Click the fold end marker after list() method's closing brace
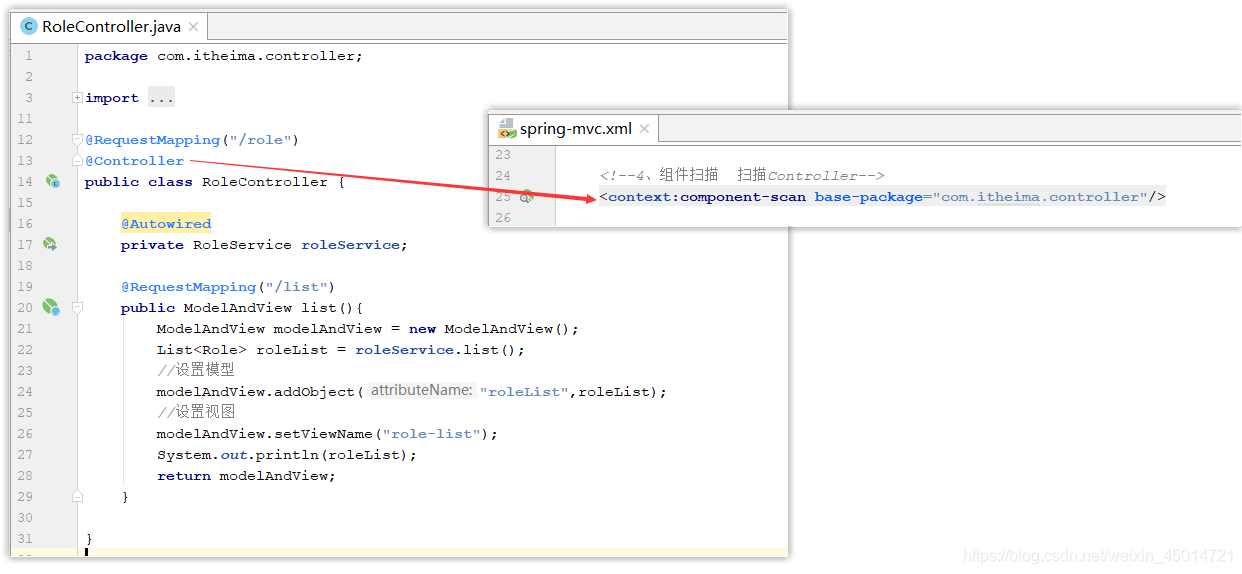 77,496
